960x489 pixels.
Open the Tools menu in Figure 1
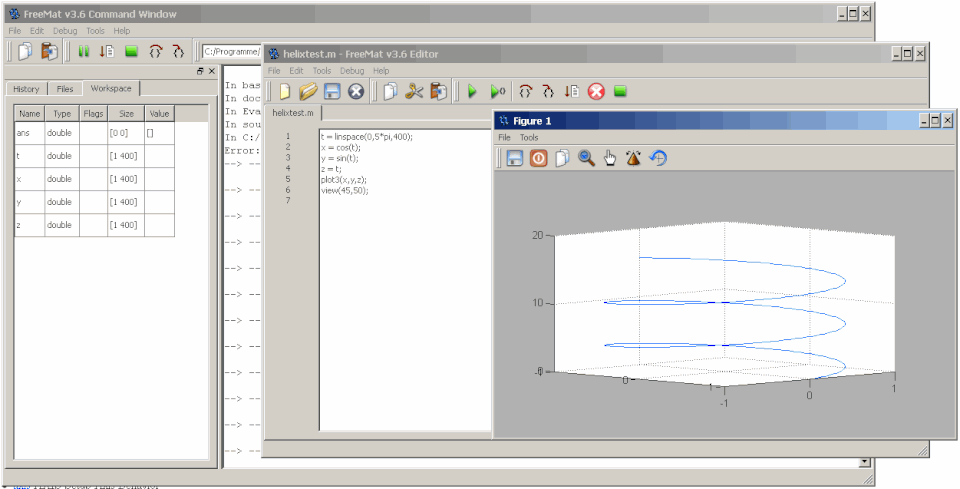point(529,138)
